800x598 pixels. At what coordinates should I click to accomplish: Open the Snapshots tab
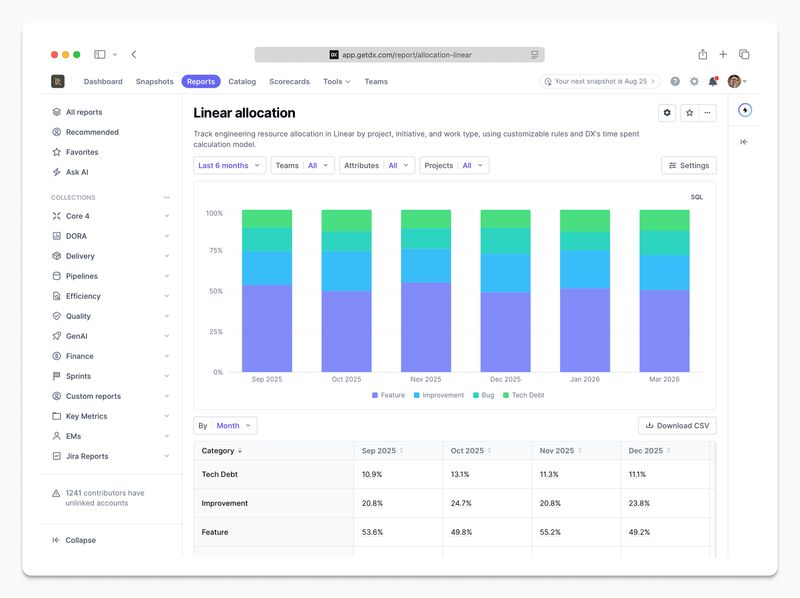[154, 82]
